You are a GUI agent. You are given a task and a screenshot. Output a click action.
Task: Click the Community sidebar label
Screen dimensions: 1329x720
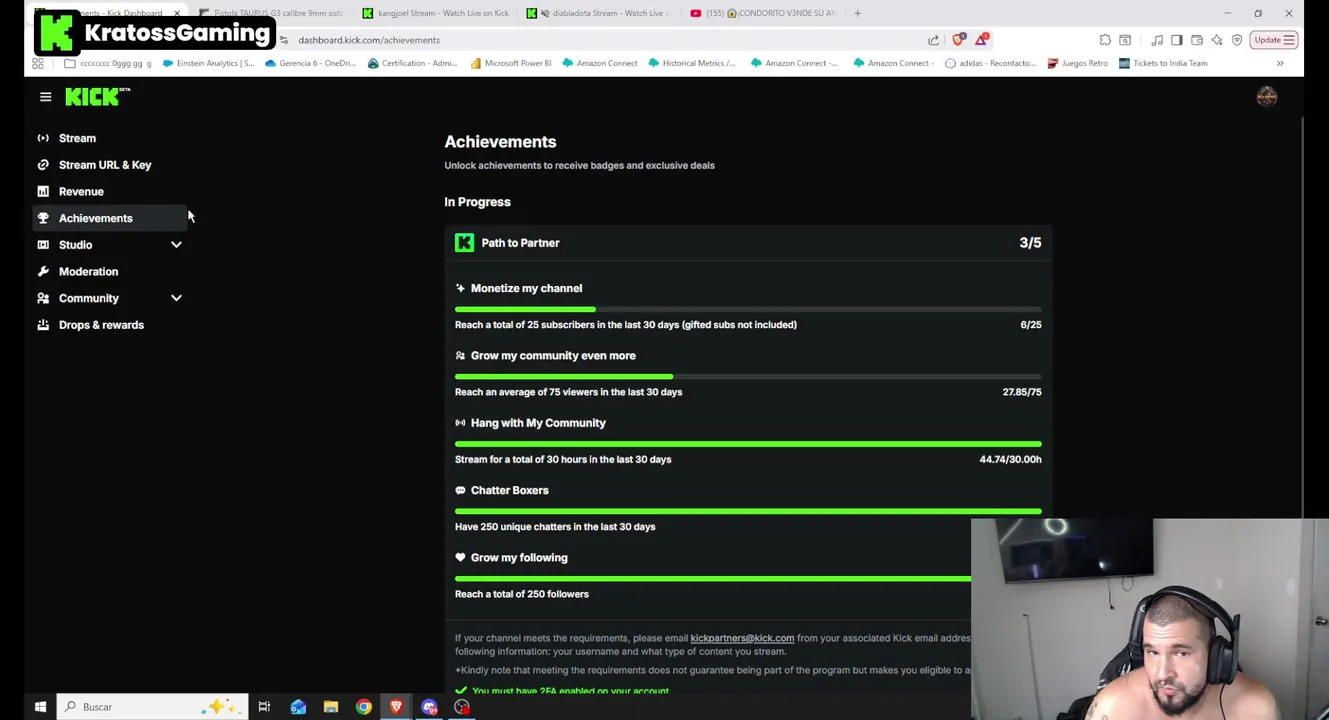[x=89, y=298]
